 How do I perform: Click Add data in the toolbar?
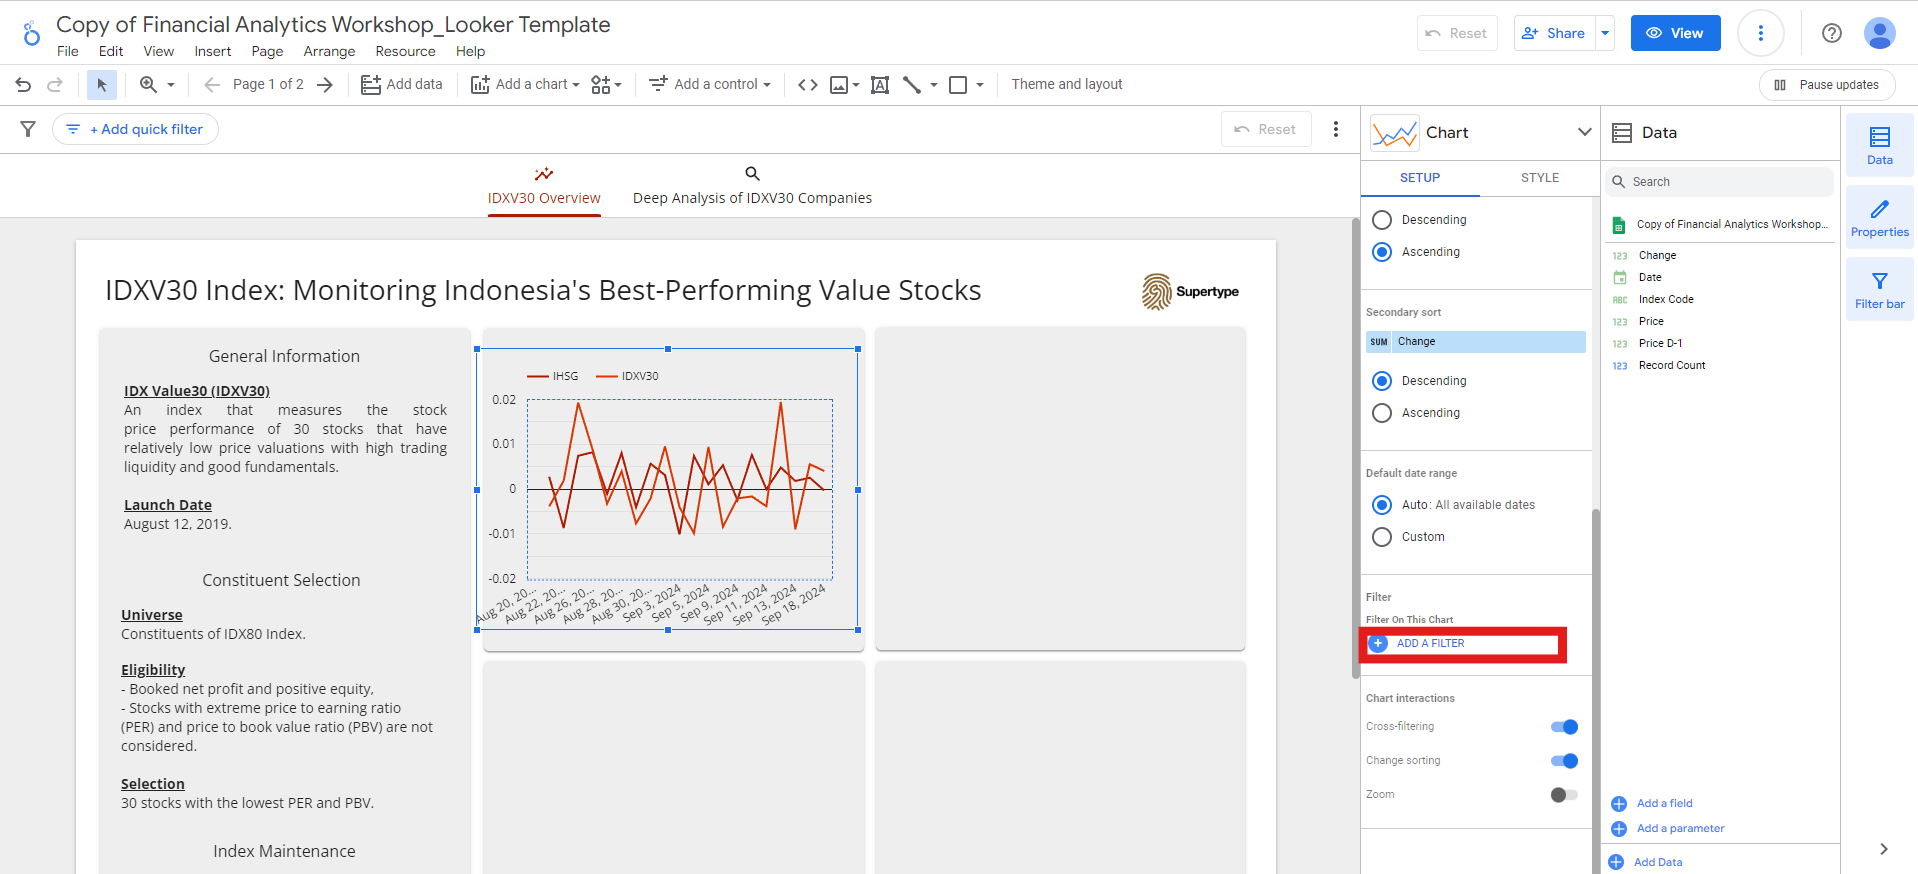pos(401,85)
